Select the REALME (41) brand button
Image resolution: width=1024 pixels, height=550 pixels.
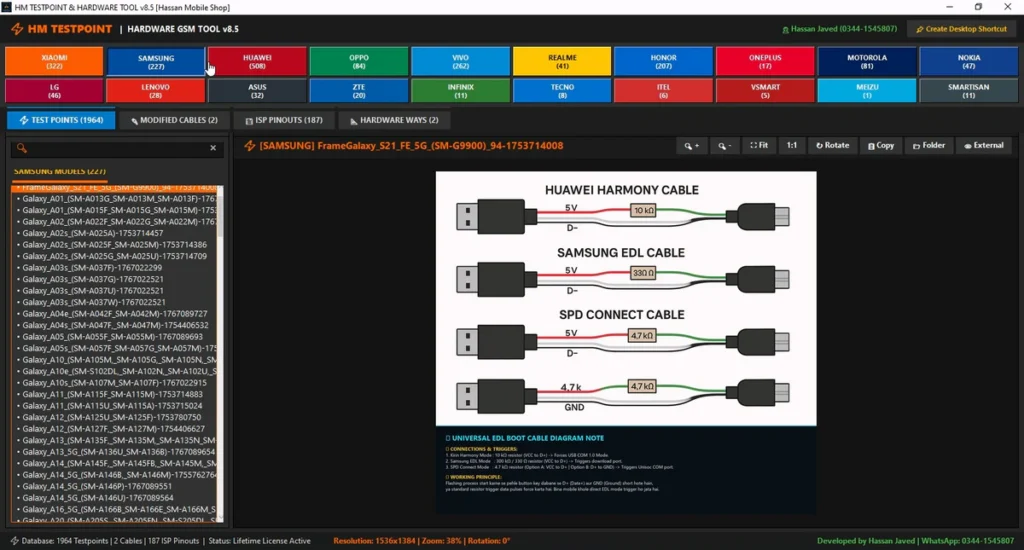[562, 61]
